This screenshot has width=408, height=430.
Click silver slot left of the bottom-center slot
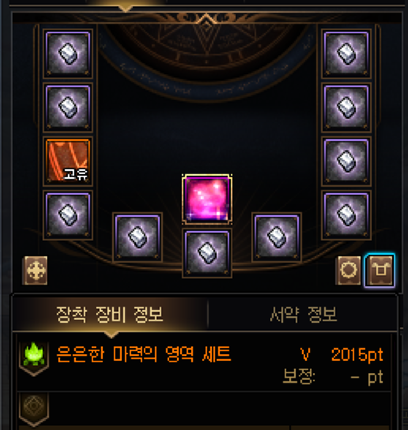[x=138, y=237]
